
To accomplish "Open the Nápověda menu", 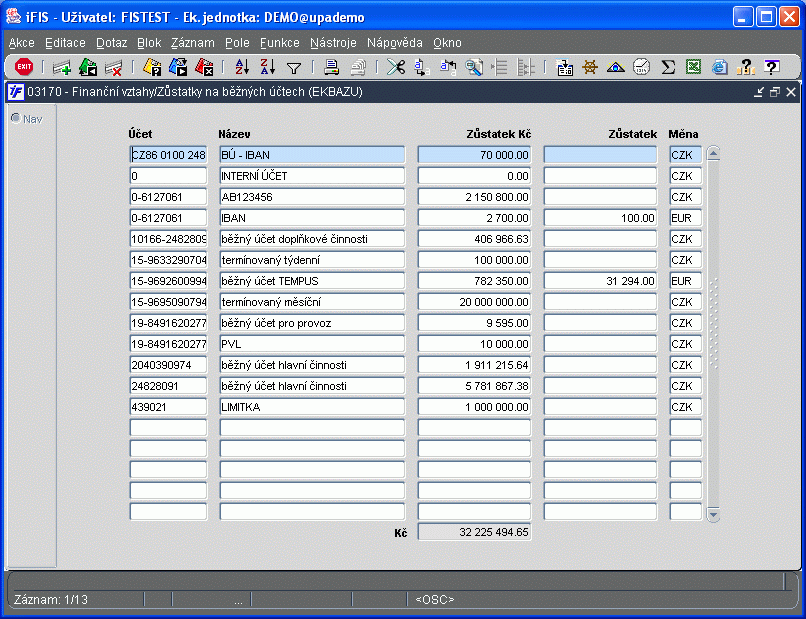I will point(395,43).
